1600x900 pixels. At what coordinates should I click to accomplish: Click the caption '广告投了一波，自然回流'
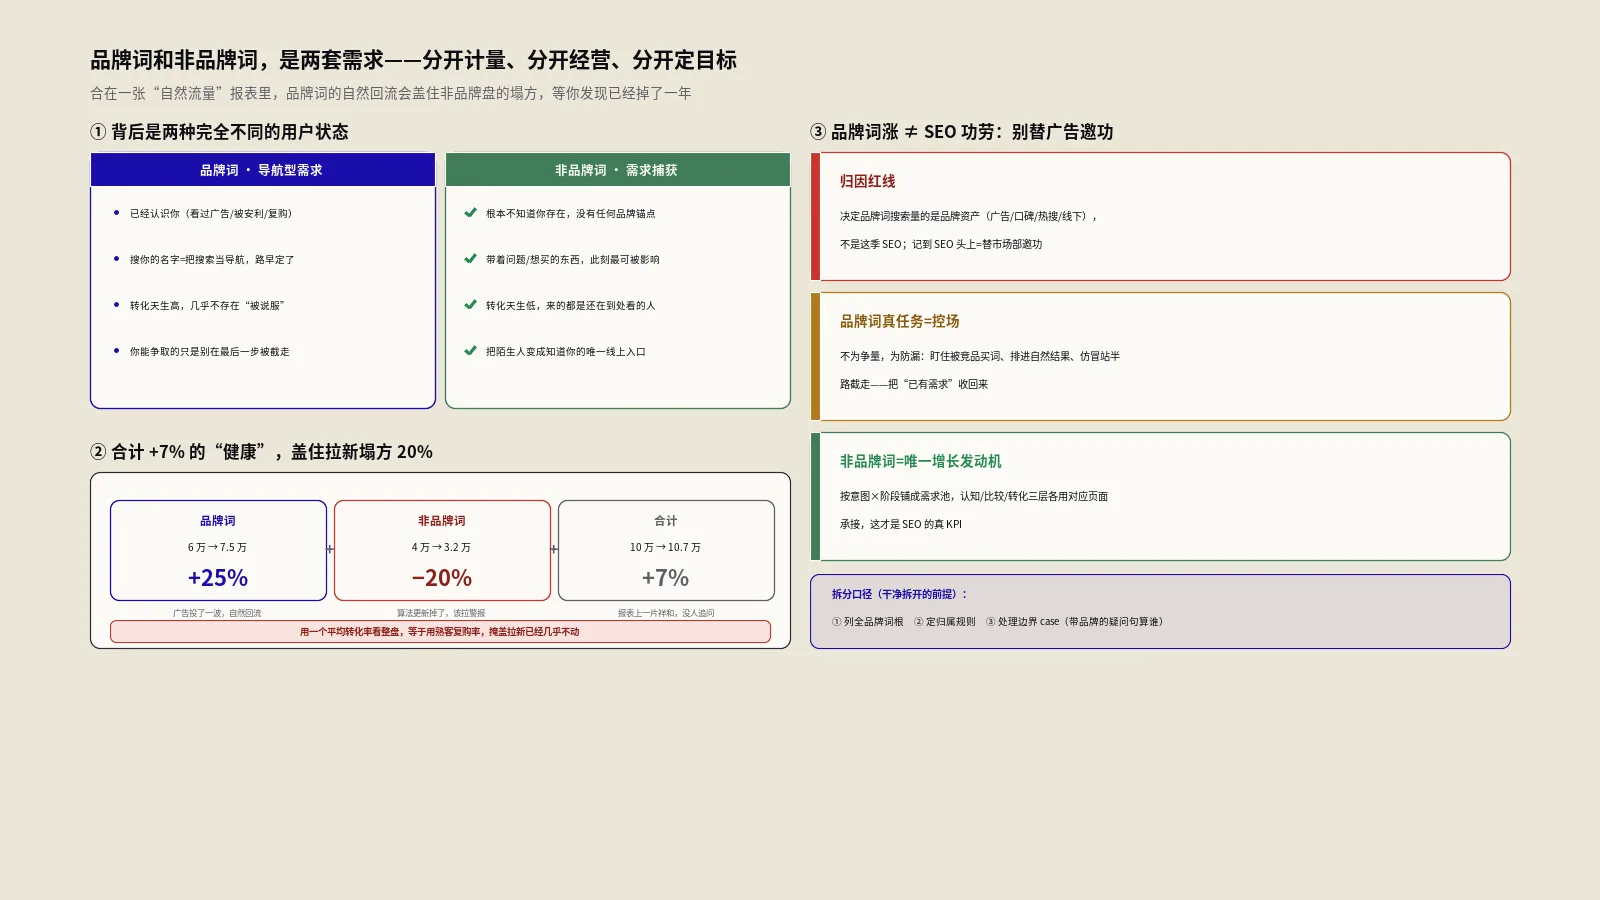218,613
